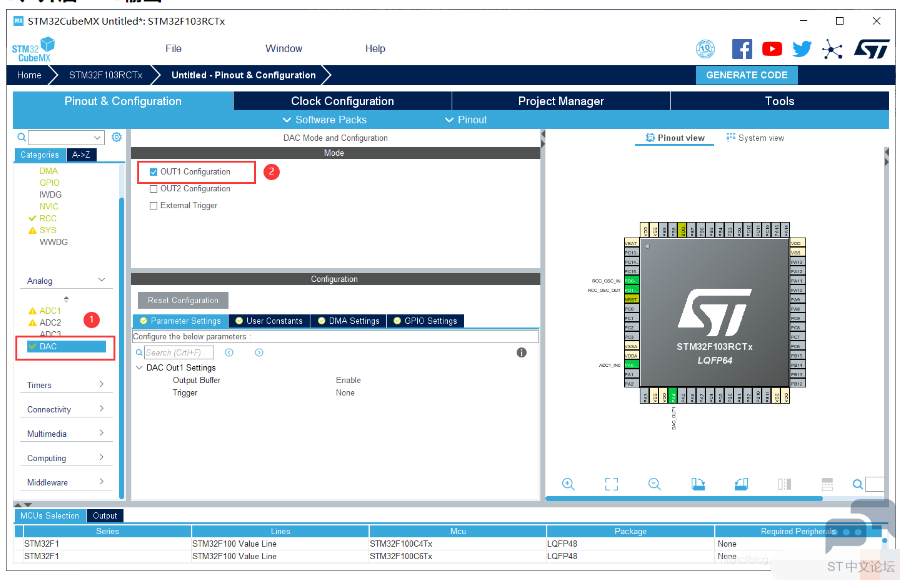Expand the Timers category
Viewport: 904px width, 582px height.
tap(101, 385)
